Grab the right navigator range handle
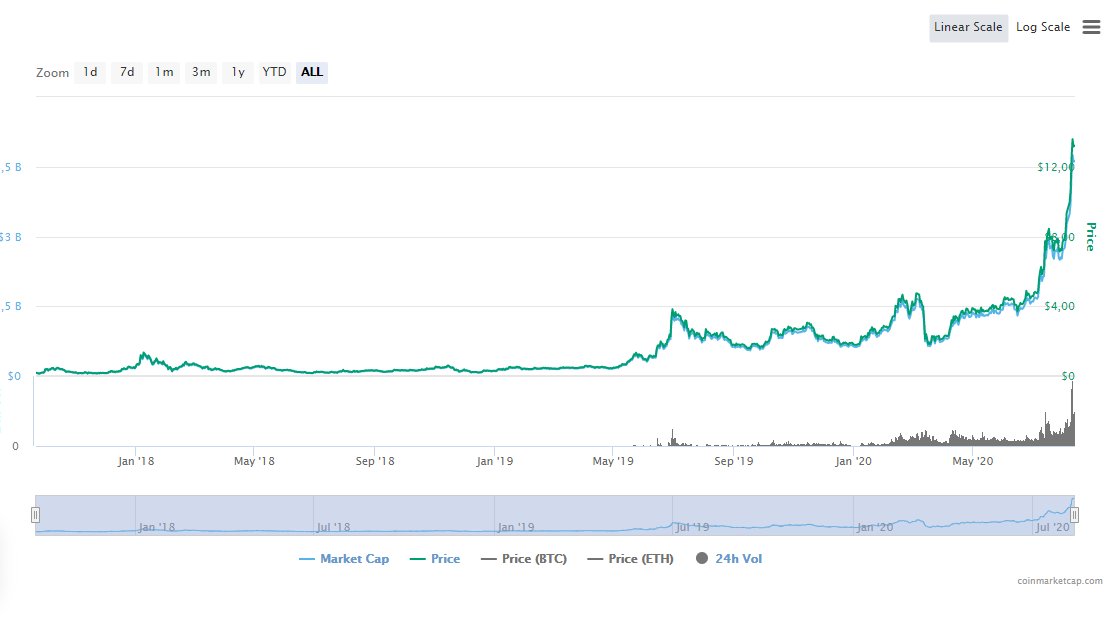Screen dimensions: 1116x628 click(1075, 515)
